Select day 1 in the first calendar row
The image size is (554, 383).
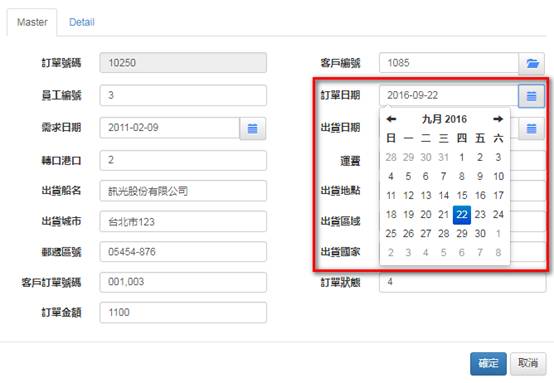pyautogui.click(x=462, y=157)
